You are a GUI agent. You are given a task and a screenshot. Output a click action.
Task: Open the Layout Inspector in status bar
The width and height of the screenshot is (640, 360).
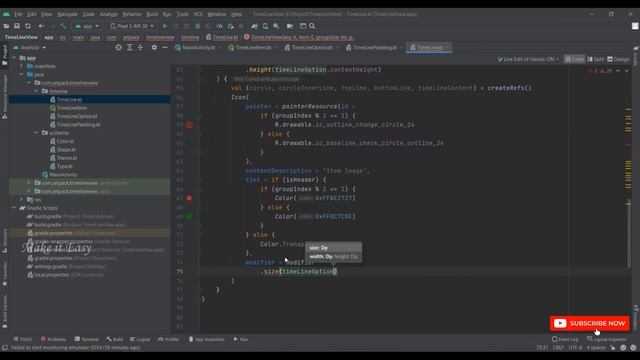coord(607,339)
